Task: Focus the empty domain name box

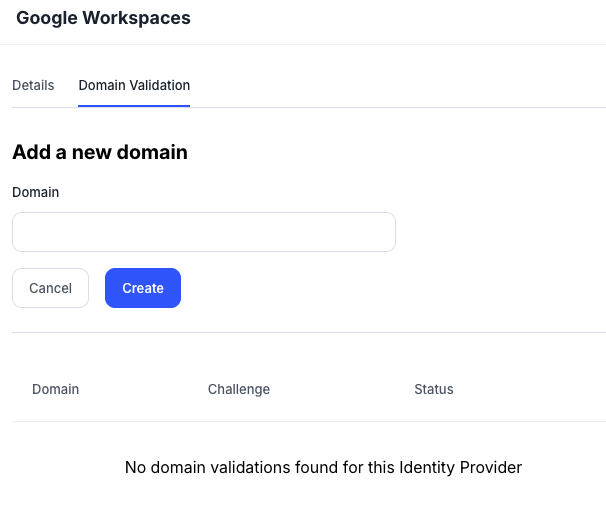Action: pos(204,232)
